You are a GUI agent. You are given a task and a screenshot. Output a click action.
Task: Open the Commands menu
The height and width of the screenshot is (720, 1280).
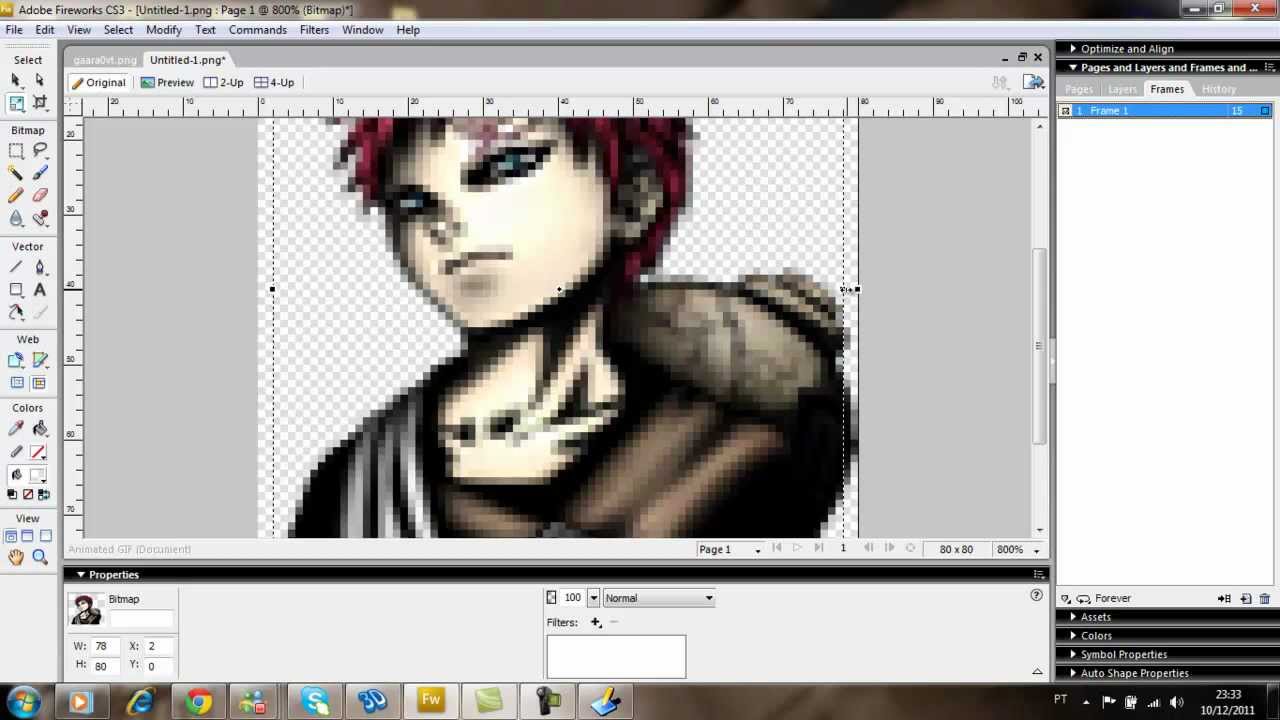pos(257,30)
